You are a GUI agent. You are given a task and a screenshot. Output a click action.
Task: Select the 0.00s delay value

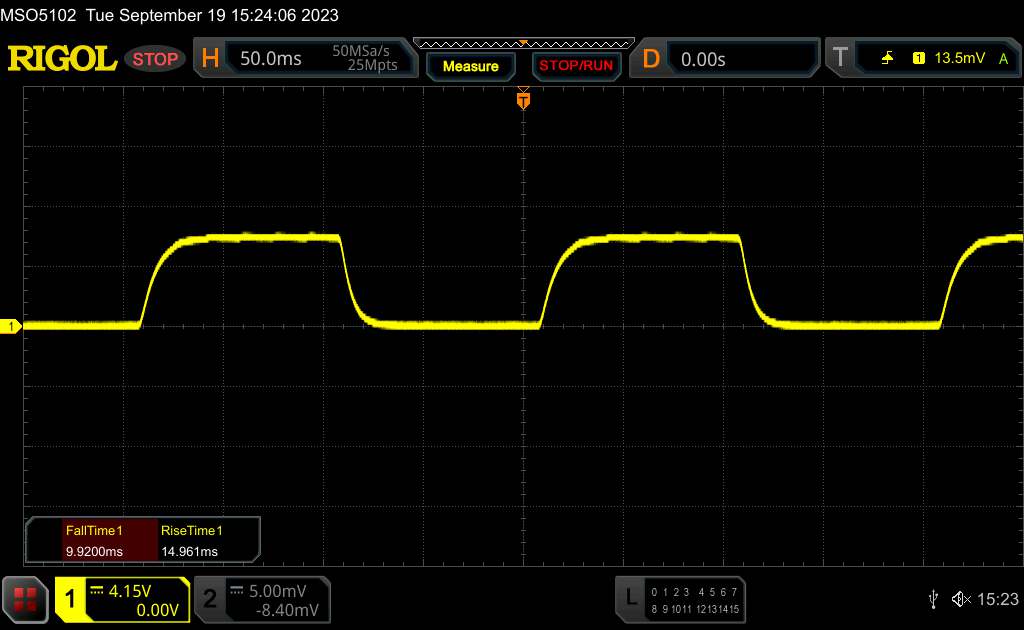coord(703,59)
